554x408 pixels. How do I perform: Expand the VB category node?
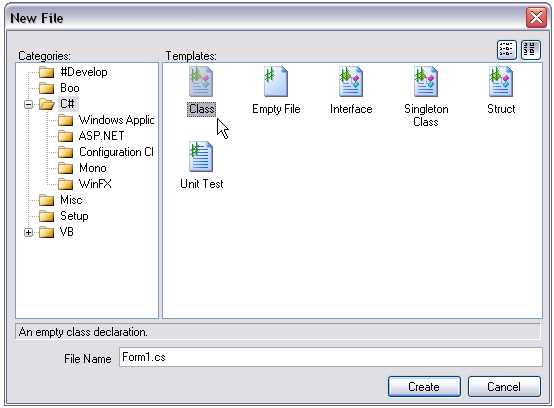[29, 232]
